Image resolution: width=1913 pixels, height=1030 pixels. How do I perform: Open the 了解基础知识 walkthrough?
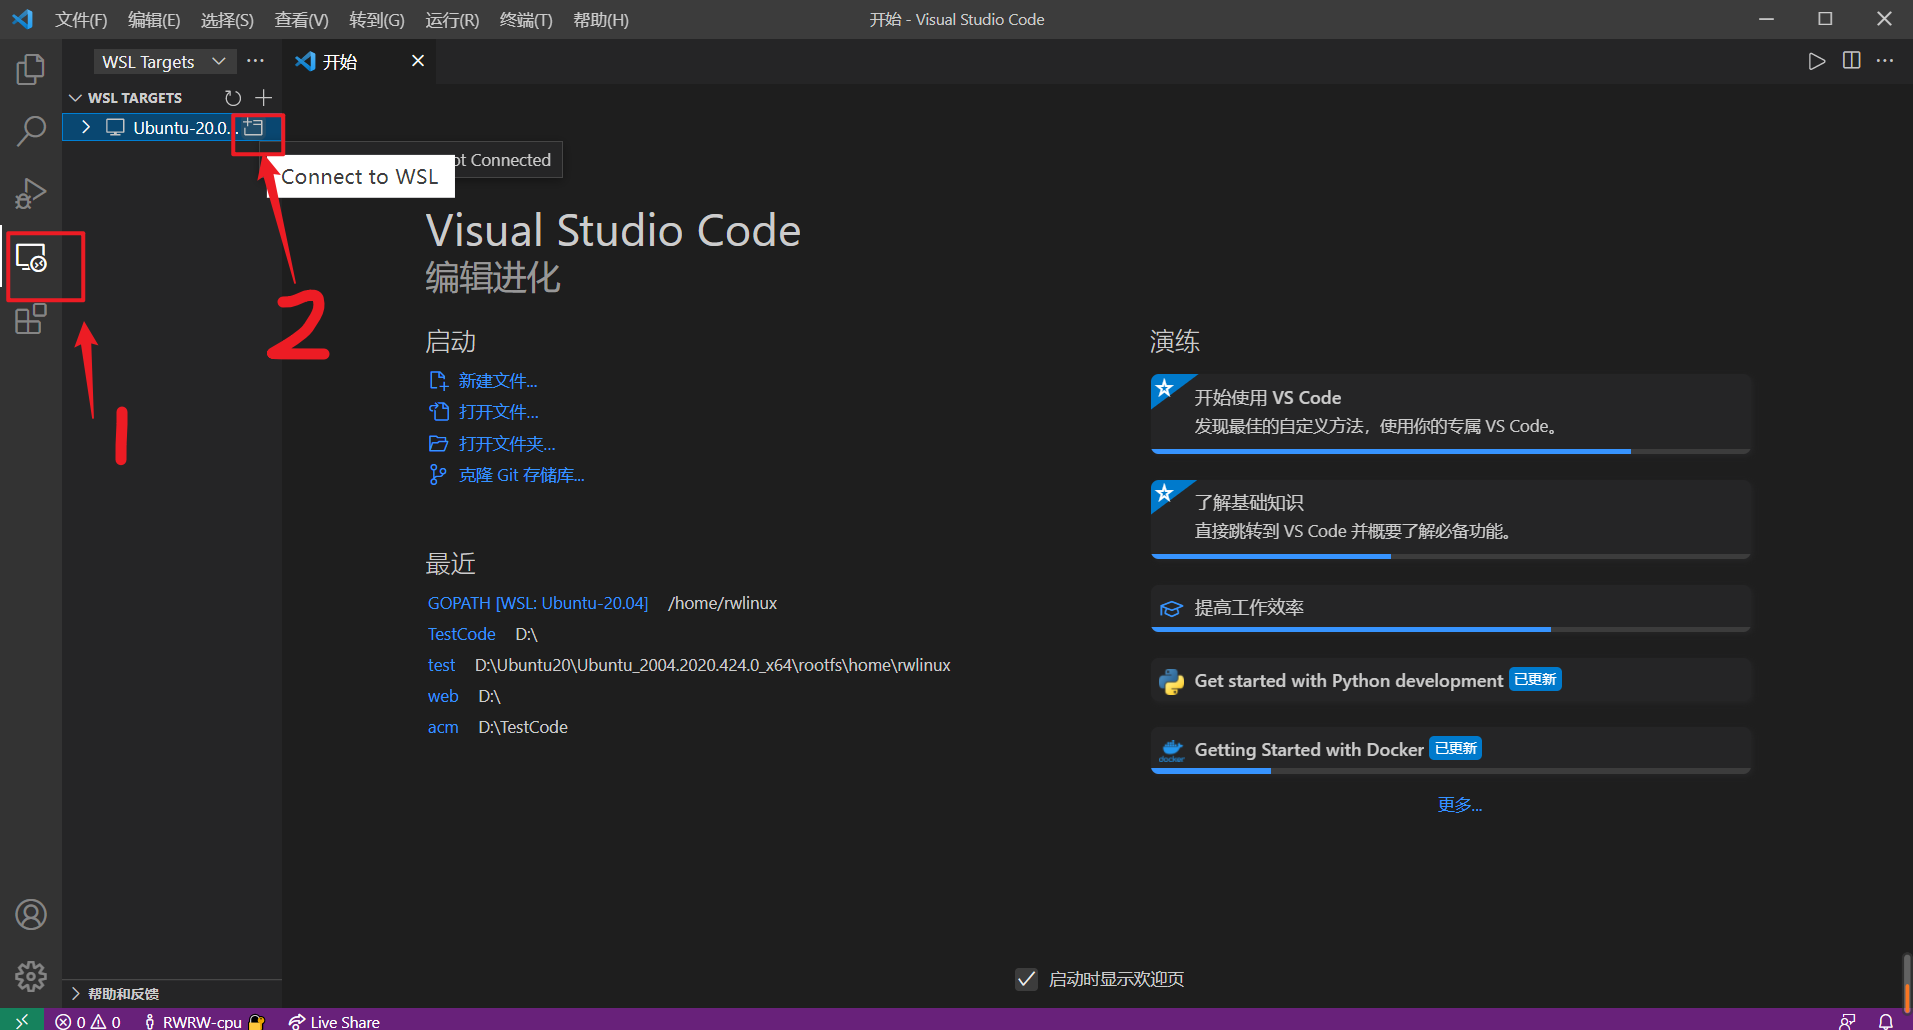[1451, 519]
